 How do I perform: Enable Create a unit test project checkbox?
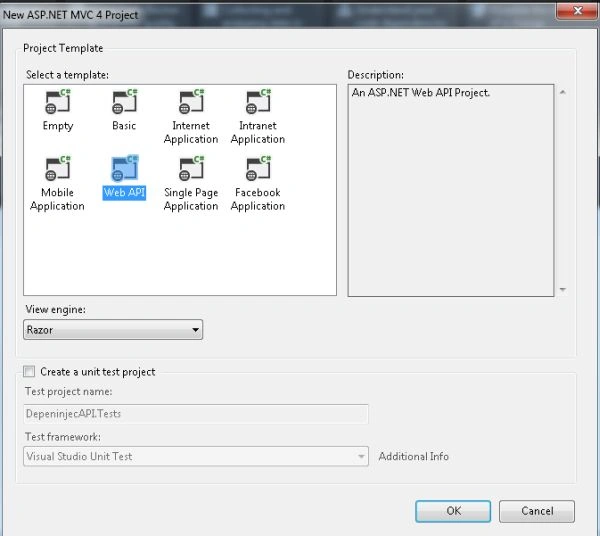(29, 371)
